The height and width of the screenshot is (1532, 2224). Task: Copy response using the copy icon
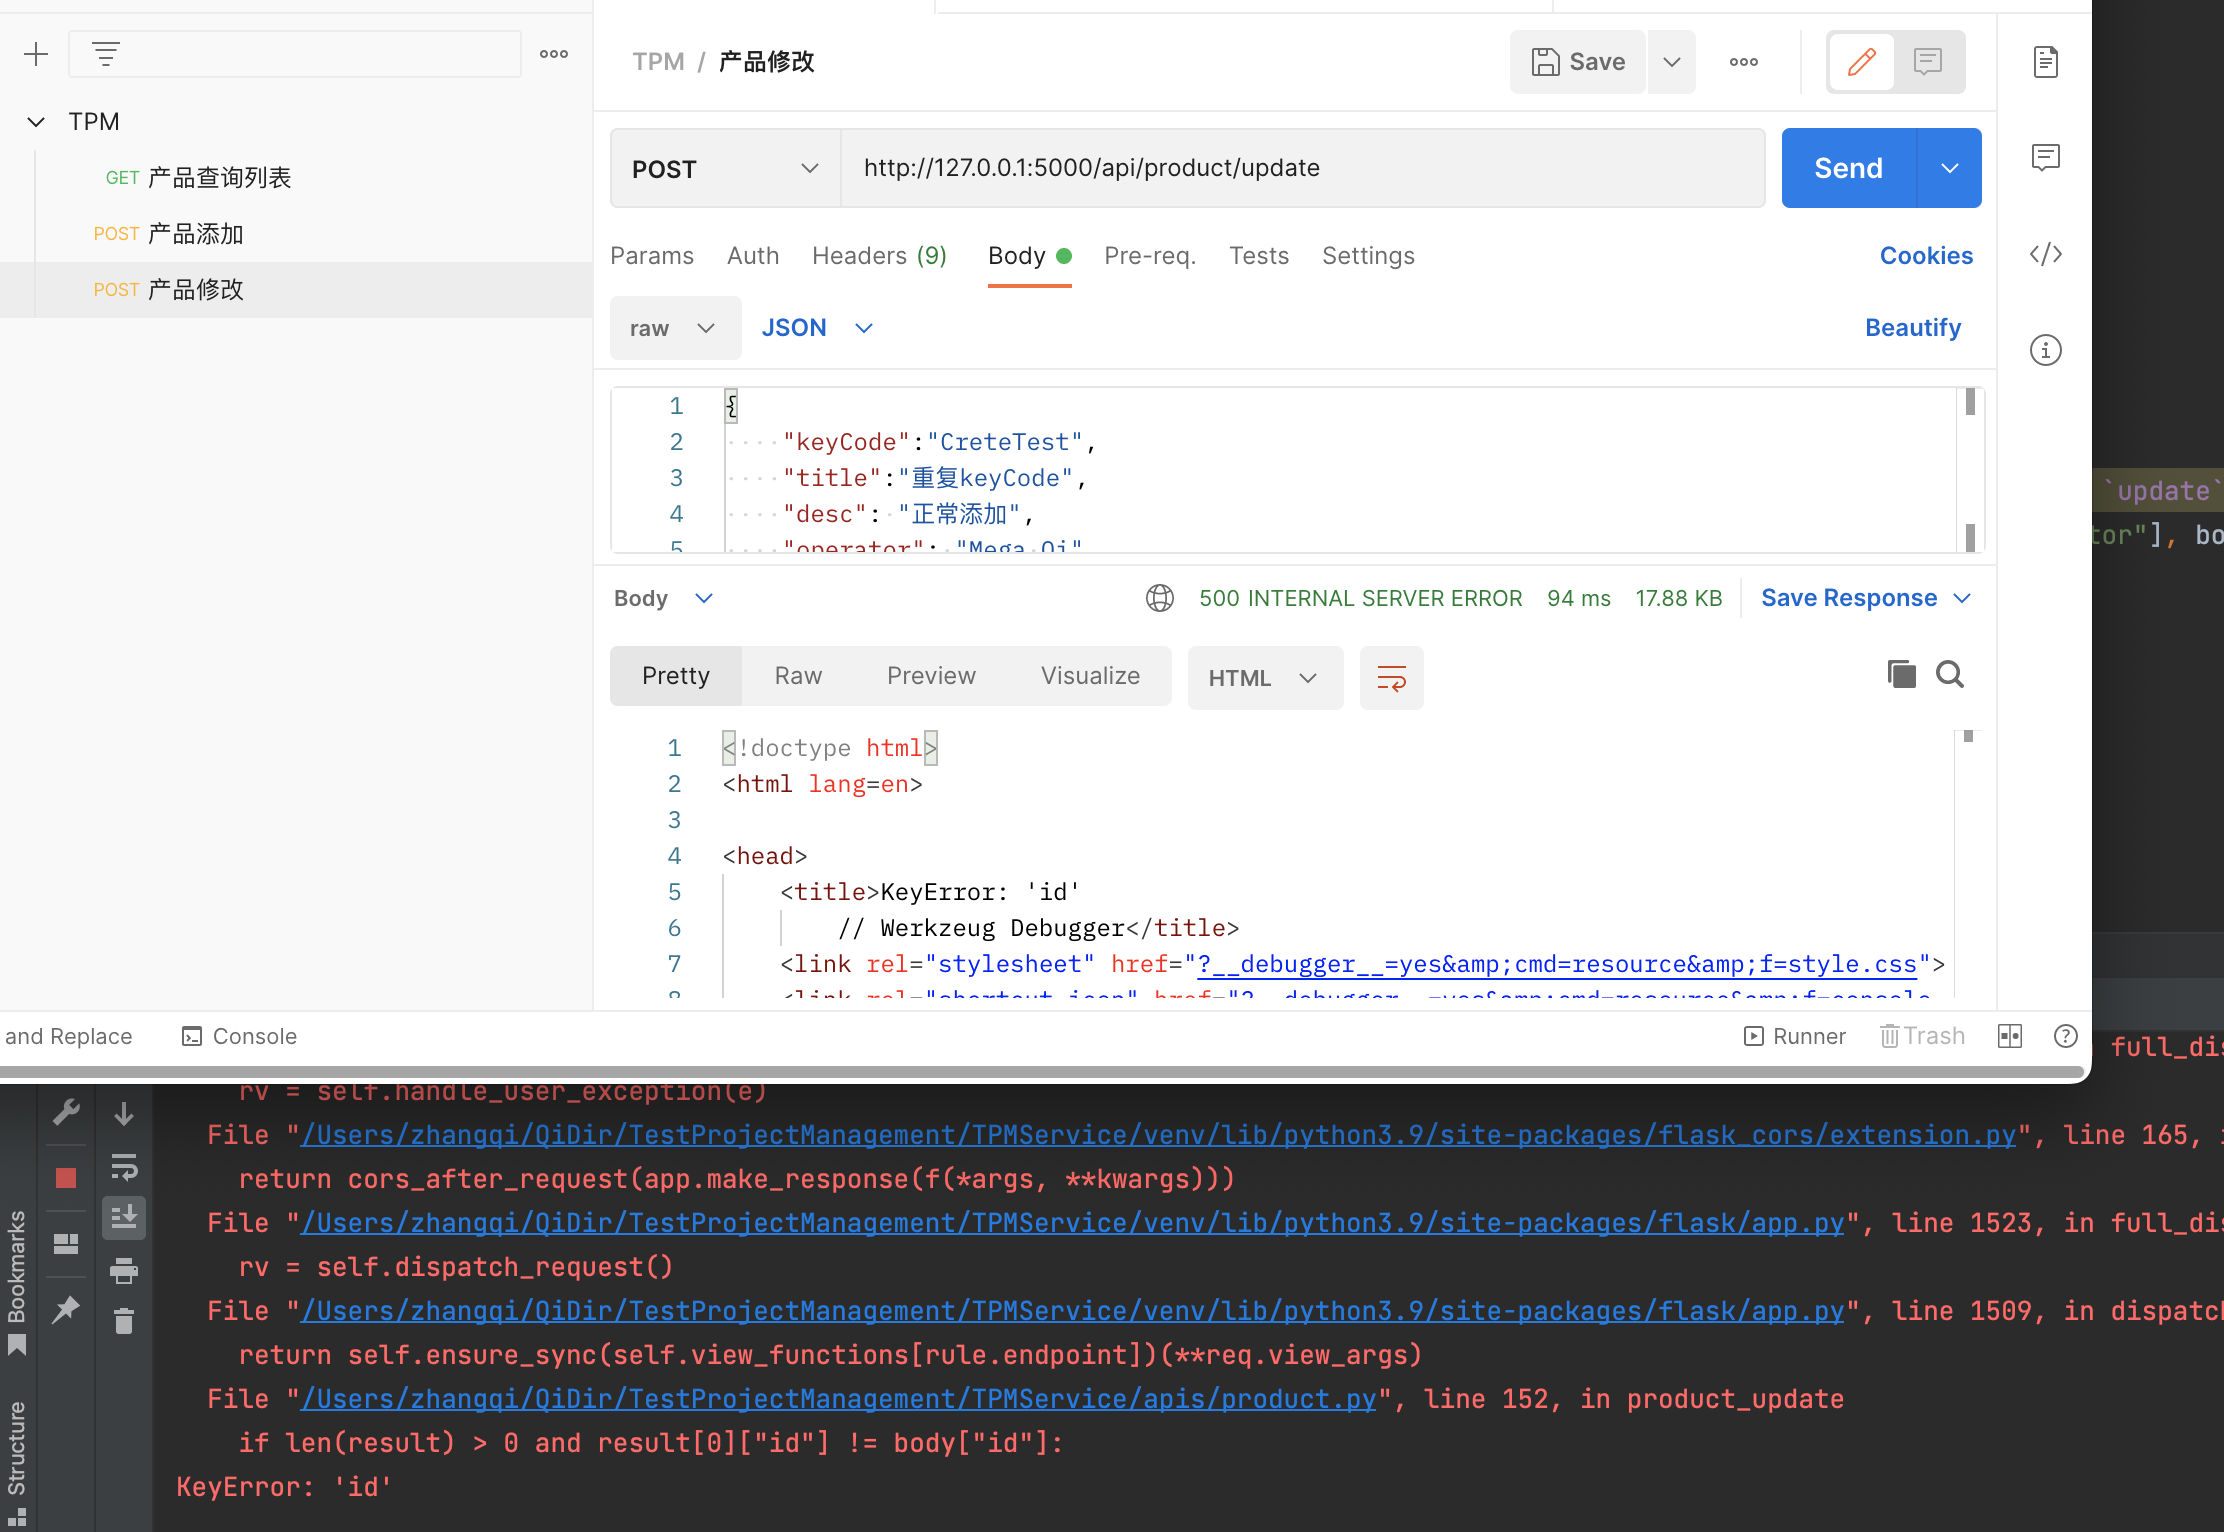[x=1901, y=674]
